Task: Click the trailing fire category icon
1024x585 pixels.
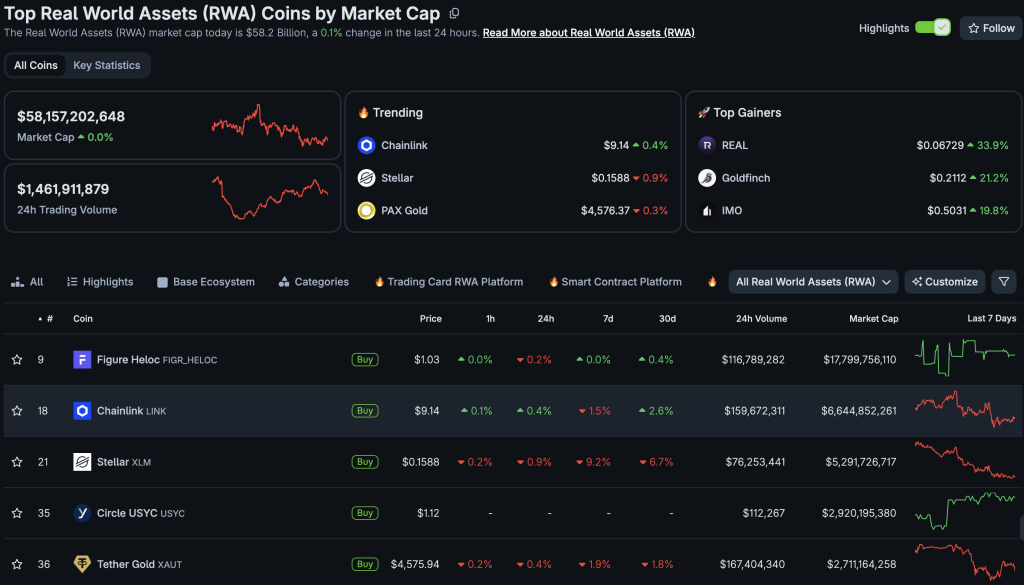Action: (712, 282)
